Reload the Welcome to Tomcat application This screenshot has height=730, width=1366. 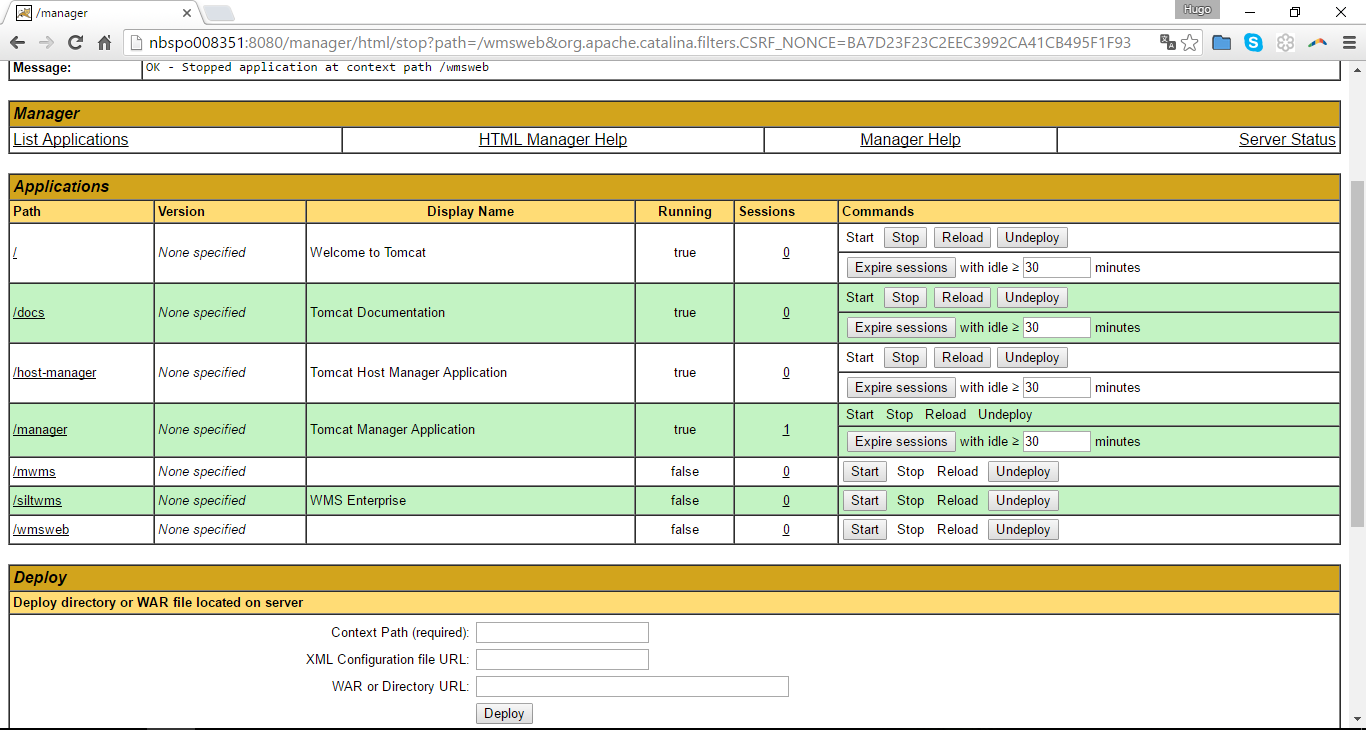962,237
